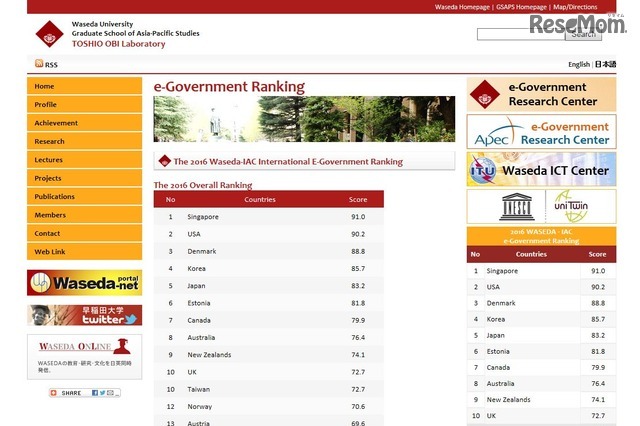This screenshot has height=426, width=640.
Task: Go to the Research menu item
Action: (x=84, y=141)
